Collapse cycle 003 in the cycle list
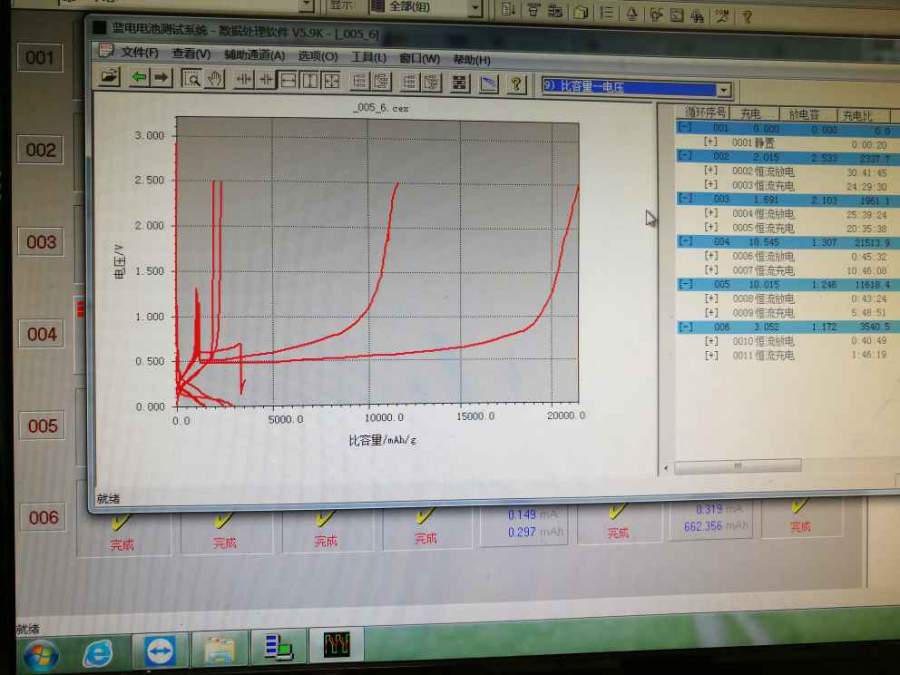900x675 pixels. tap(685, 198)
